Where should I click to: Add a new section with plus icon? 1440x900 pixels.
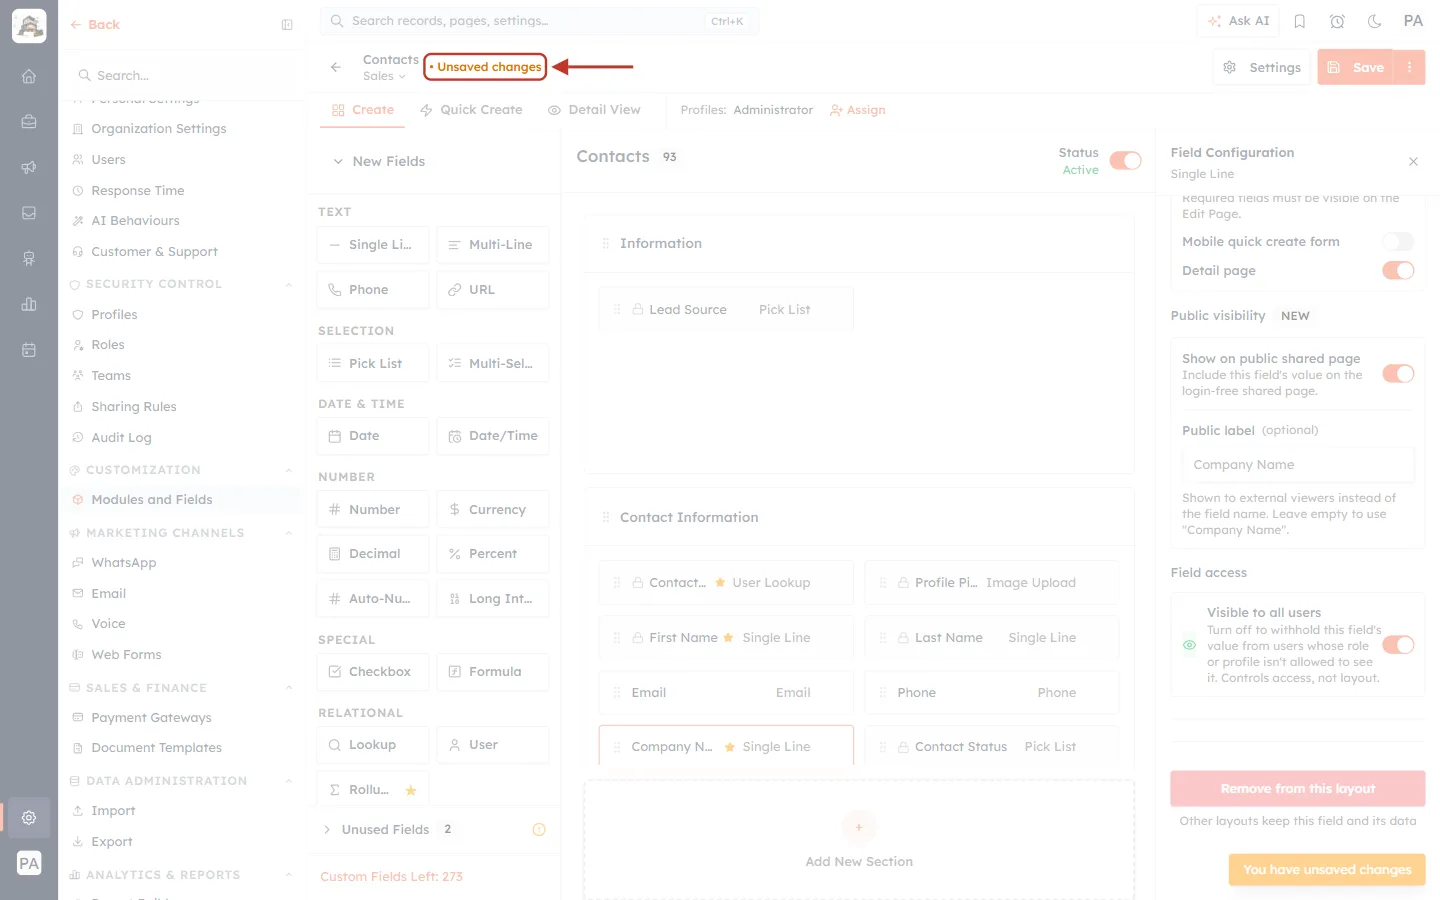click(x=859, y=827)
